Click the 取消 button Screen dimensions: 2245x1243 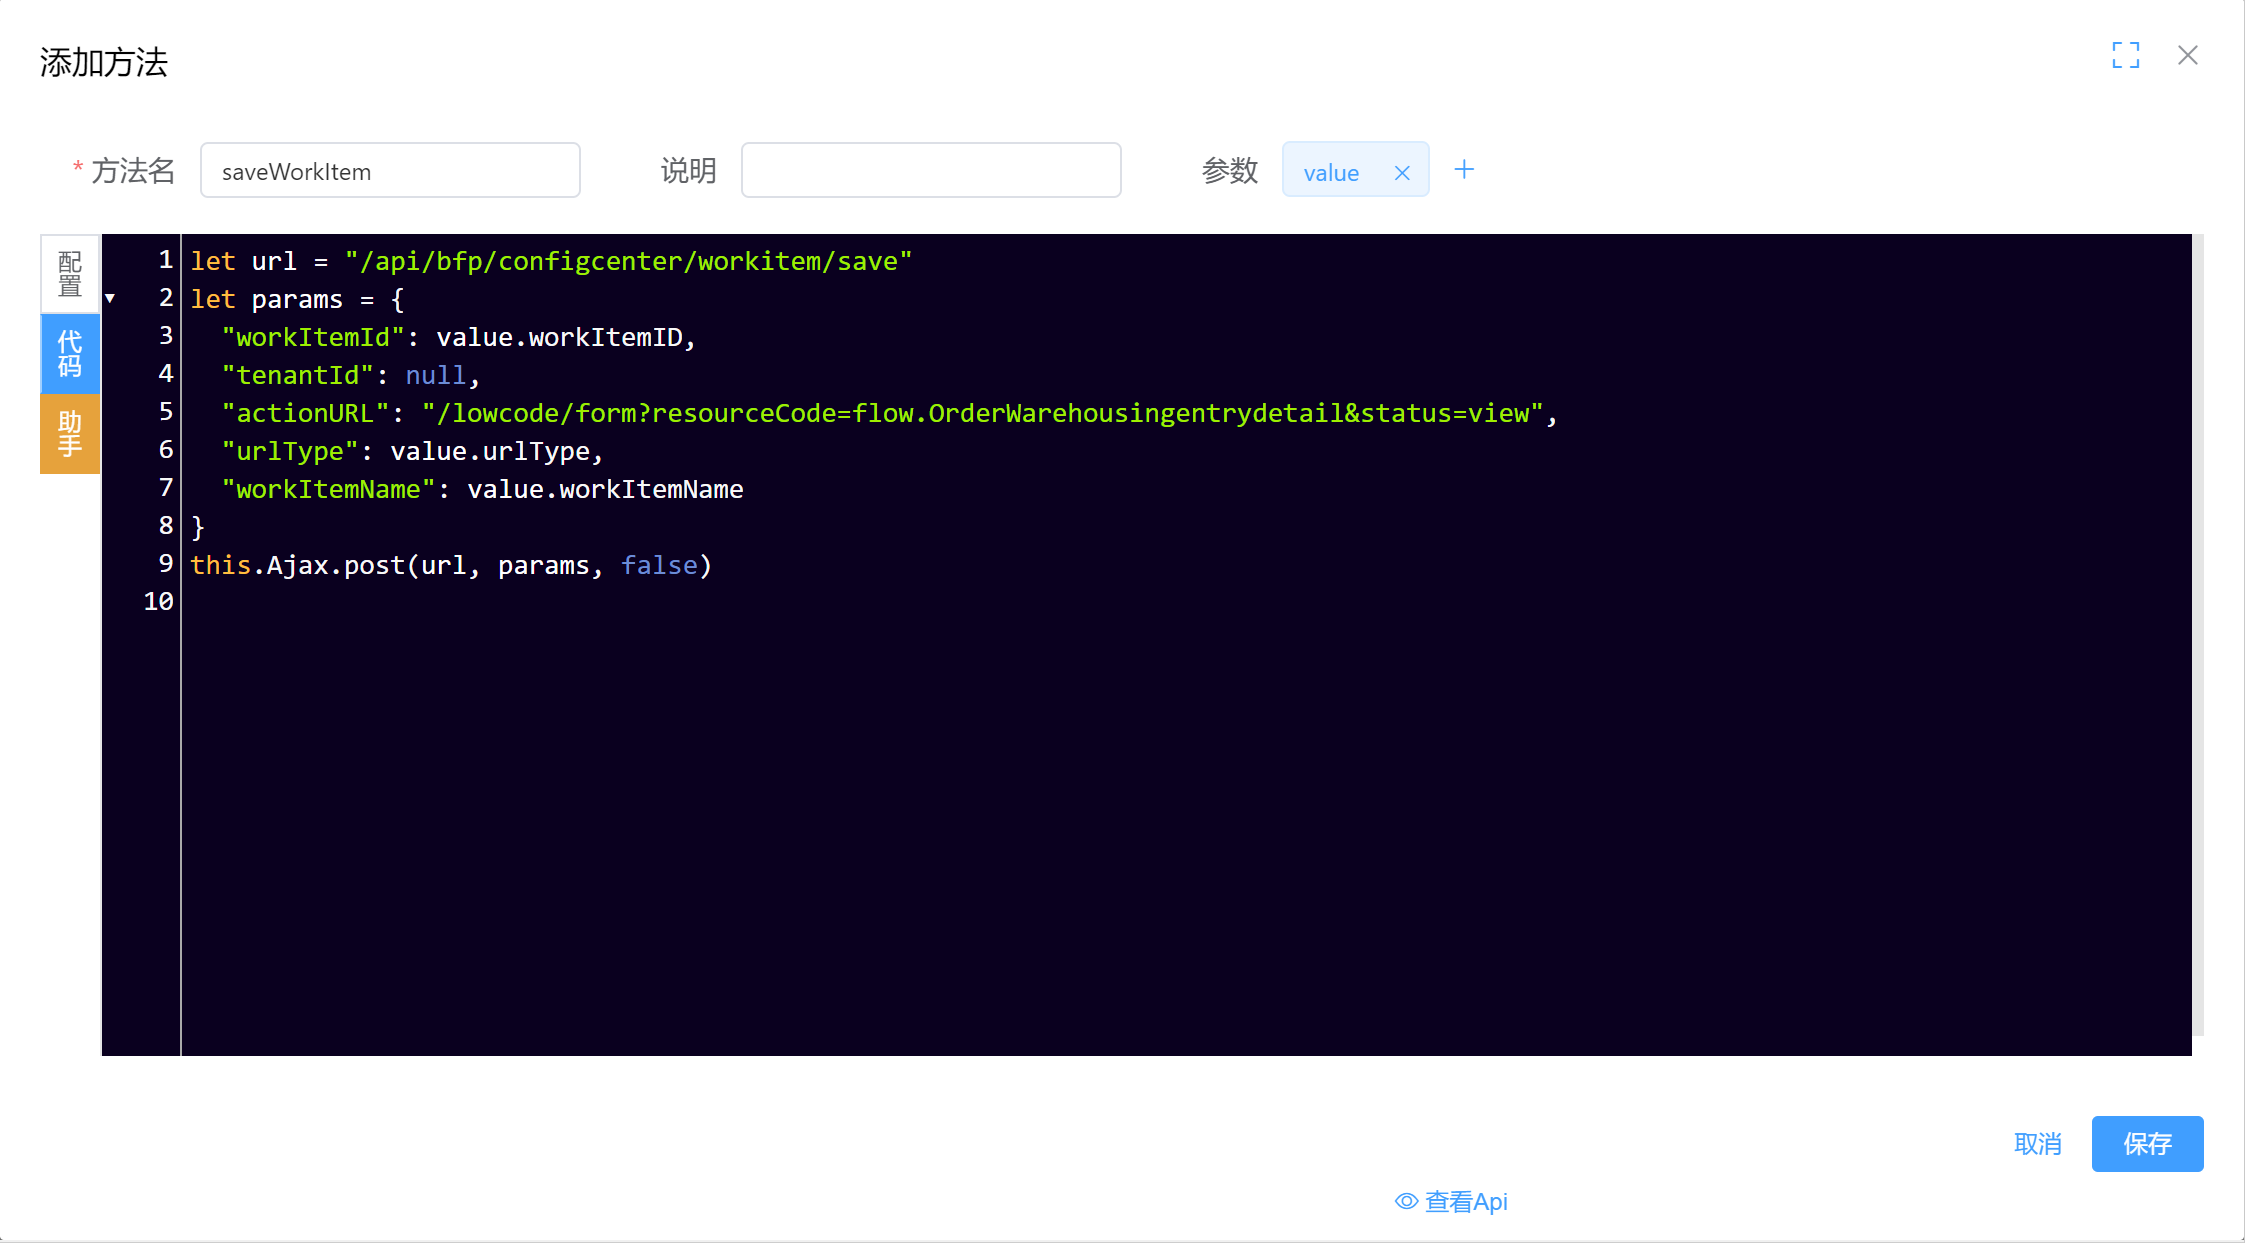pos(2037,1144)
